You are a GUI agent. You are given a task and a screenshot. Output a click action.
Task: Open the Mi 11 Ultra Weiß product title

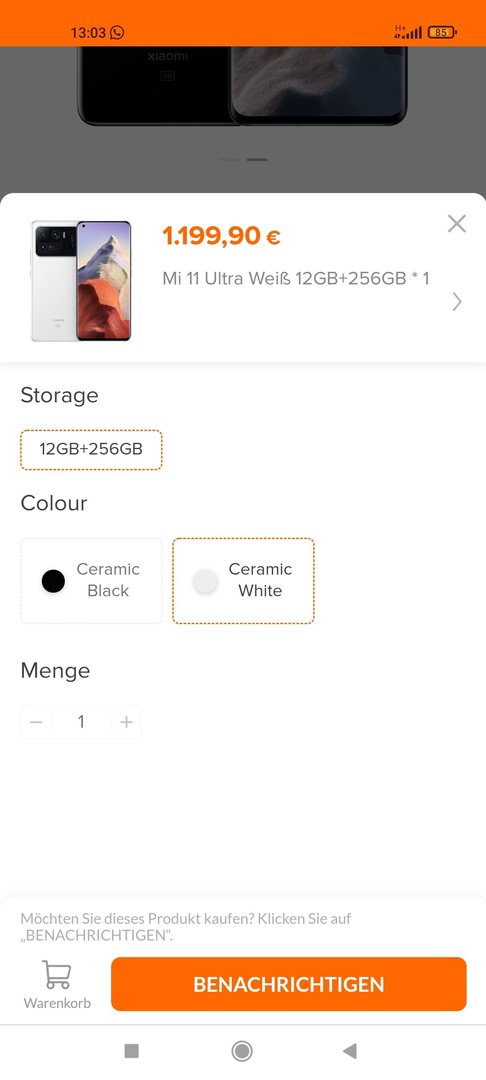[x=296, y=278]
